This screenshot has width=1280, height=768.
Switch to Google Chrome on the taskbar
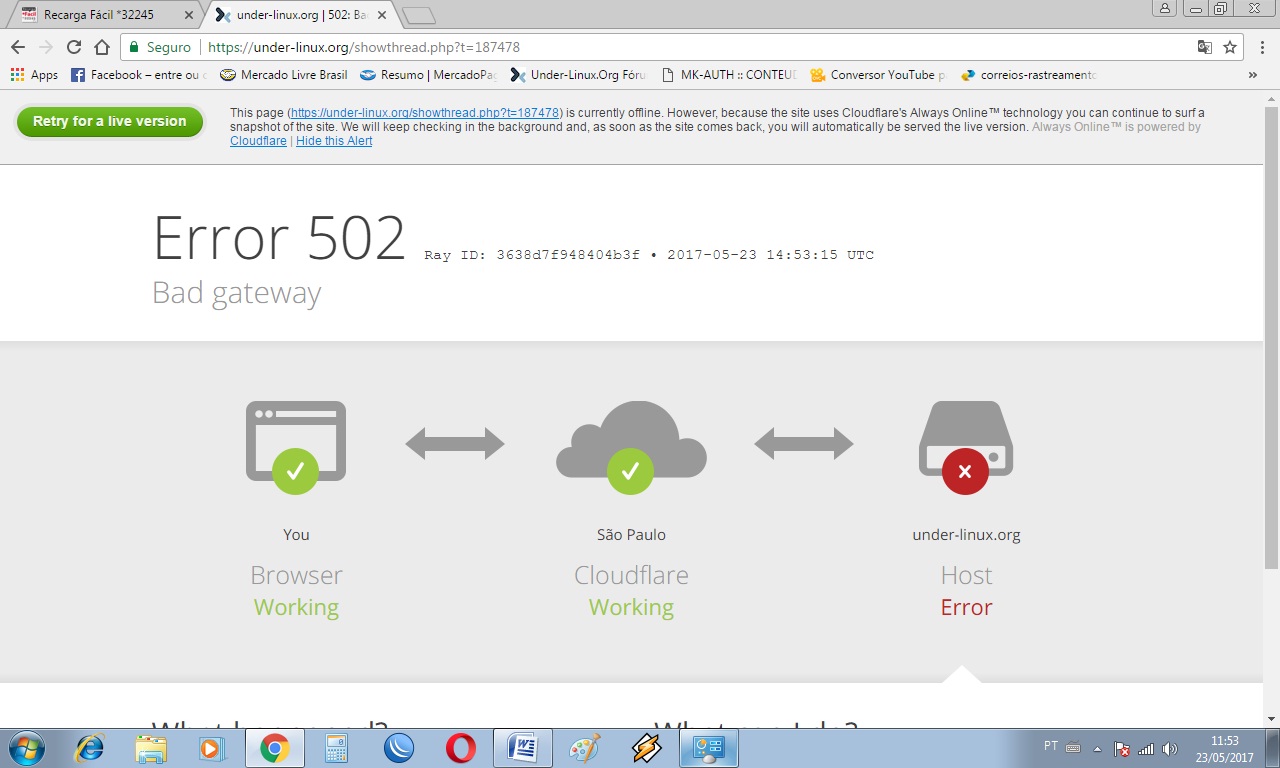coord(274,748)
